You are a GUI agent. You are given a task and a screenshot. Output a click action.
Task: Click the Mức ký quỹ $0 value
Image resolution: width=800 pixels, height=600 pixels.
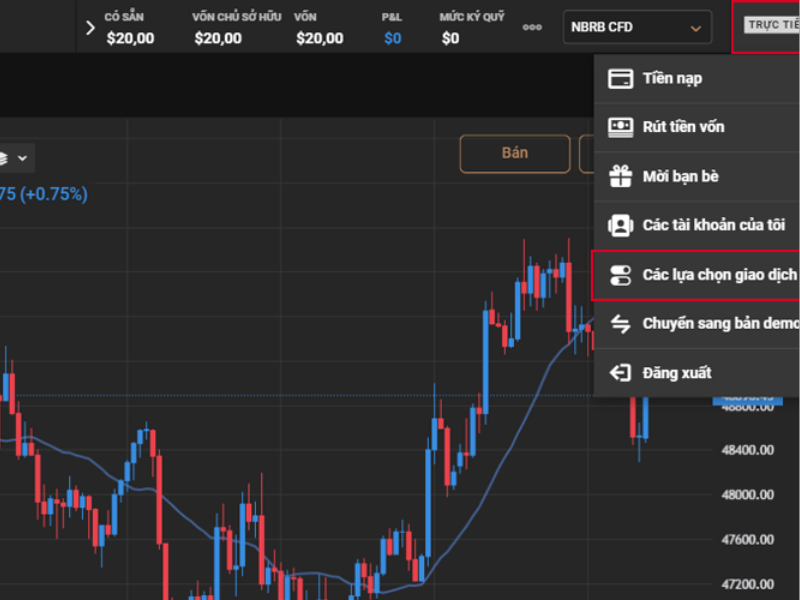pyautogui.click(x=450, y=38)
